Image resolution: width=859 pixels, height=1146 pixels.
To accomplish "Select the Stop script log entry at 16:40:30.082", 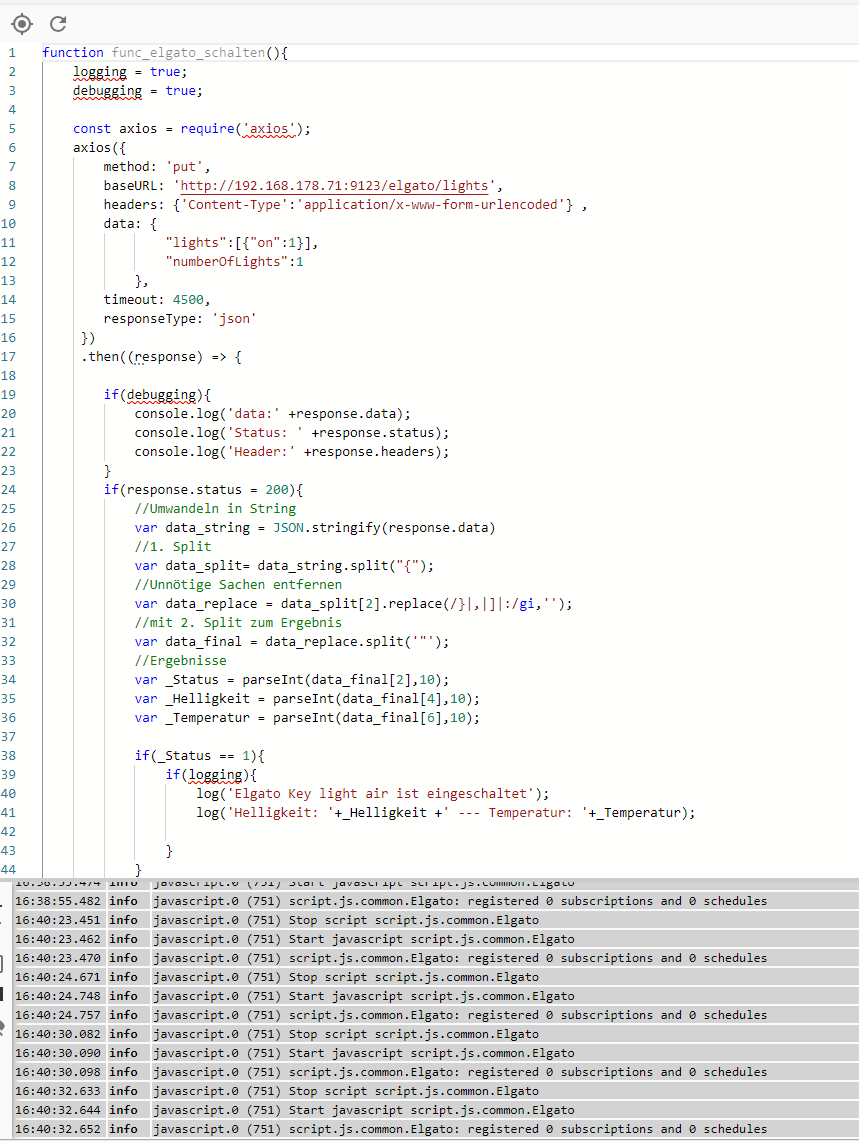I will pyautogui.click(x=436, y=1034).
